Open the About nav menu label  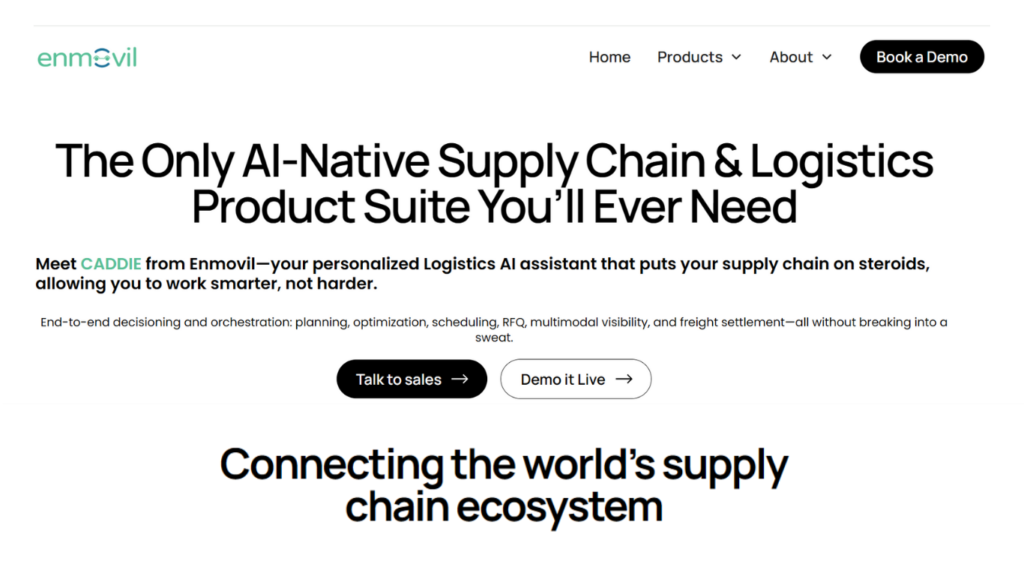point(790,57)
